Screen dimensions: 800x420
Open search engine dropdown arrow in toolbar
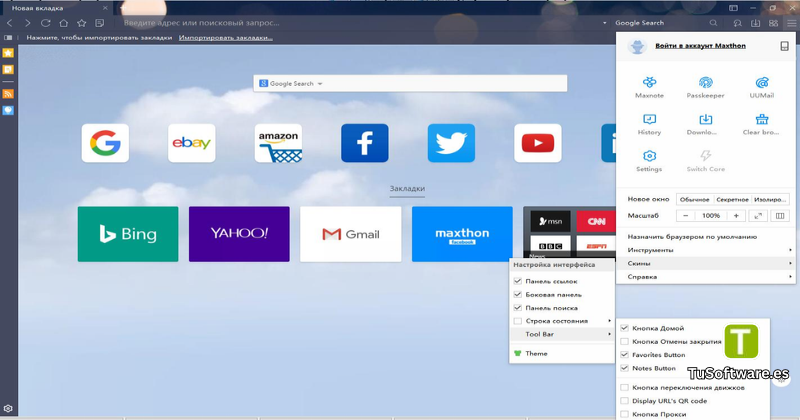[605, 23]
